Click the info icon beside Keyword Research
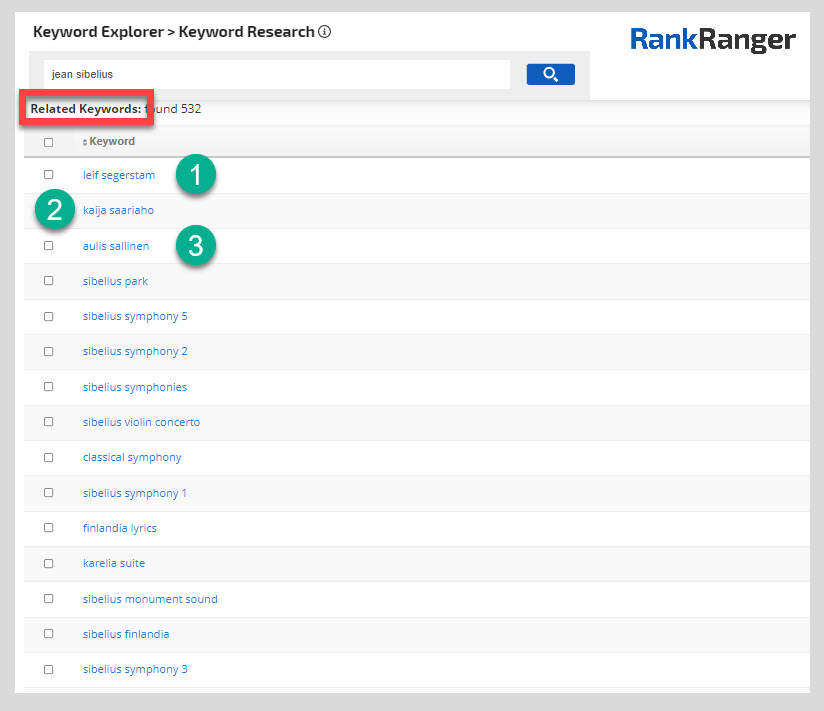This screenshot has height=711, width=824. (324, 32)
